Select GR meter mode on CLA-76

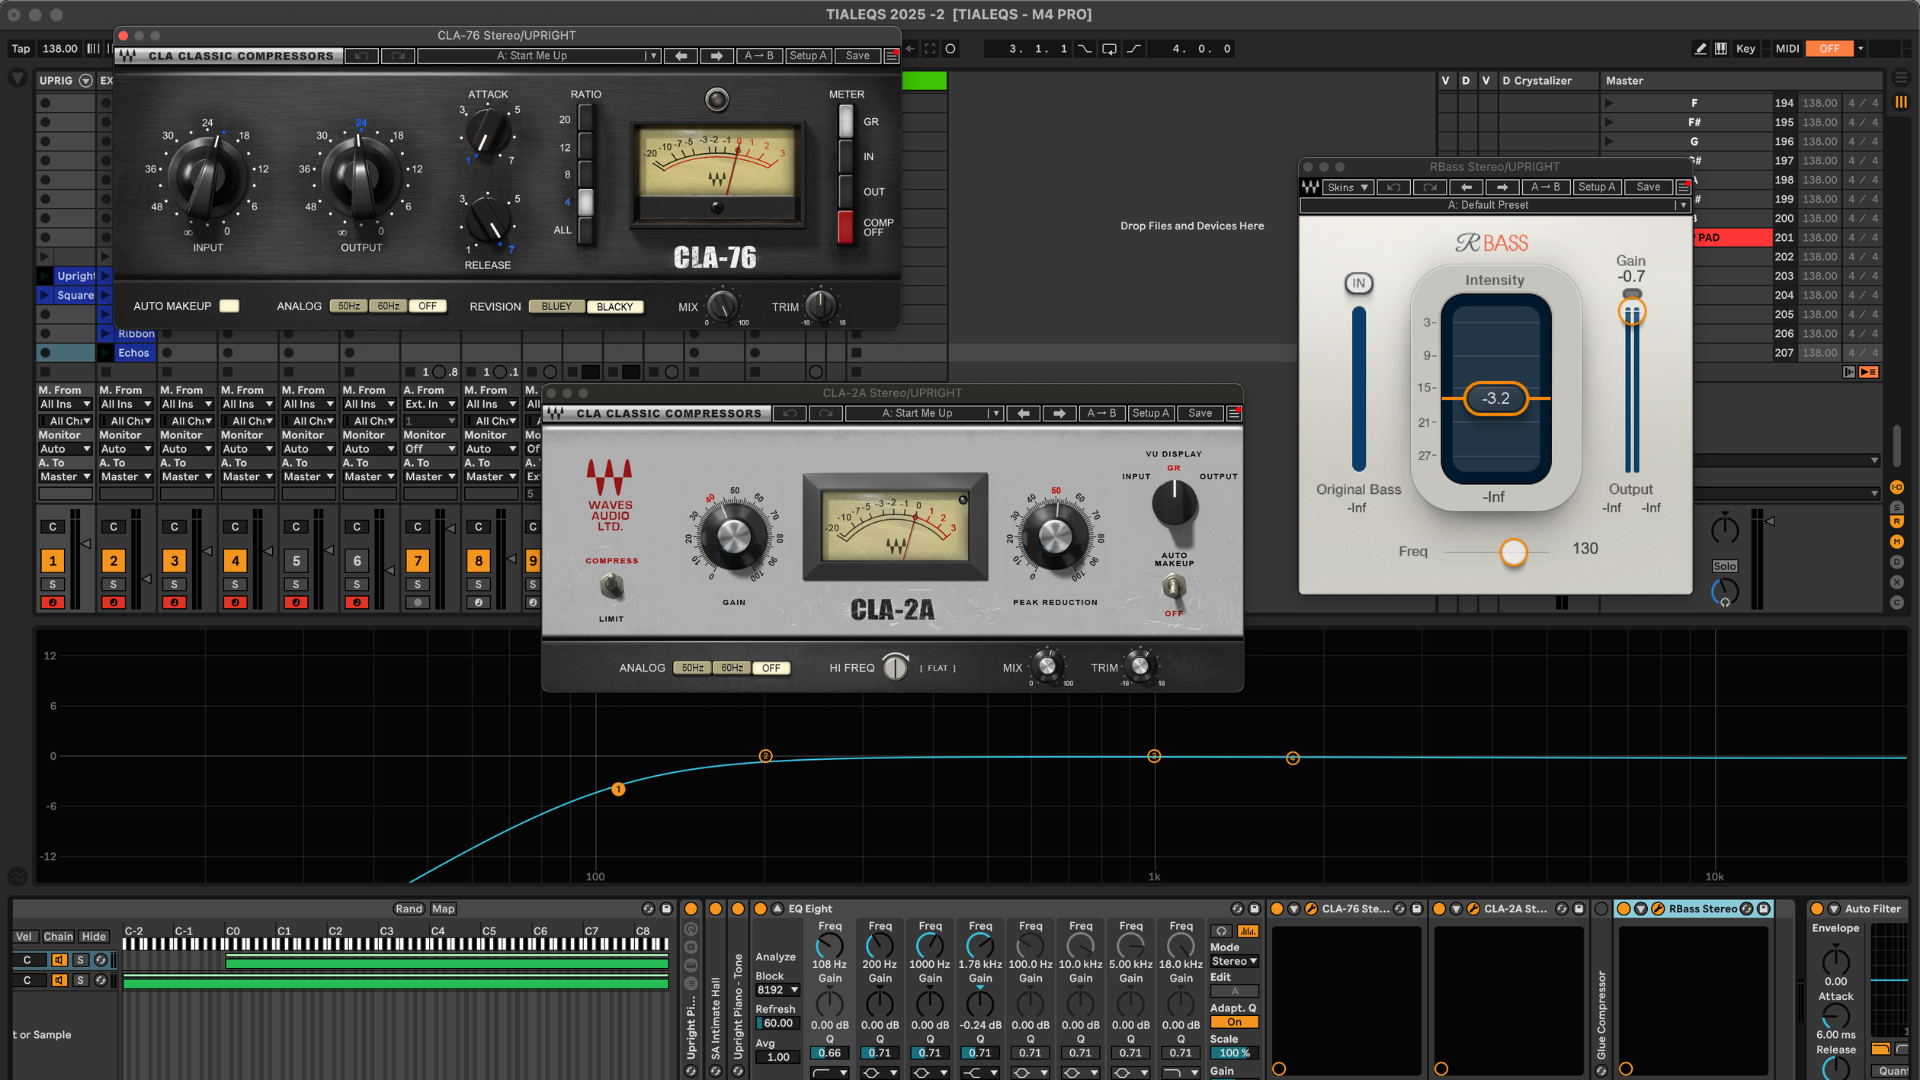846,121
